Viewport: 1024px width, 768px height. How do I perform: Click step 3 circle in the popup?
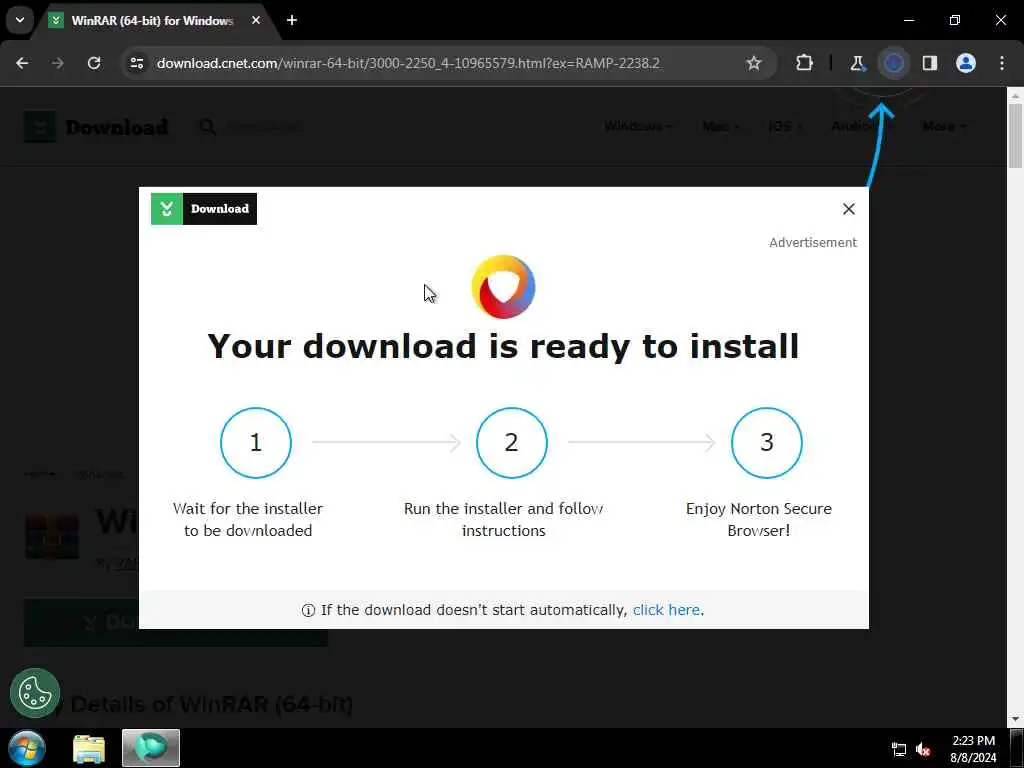click(767, 443)
